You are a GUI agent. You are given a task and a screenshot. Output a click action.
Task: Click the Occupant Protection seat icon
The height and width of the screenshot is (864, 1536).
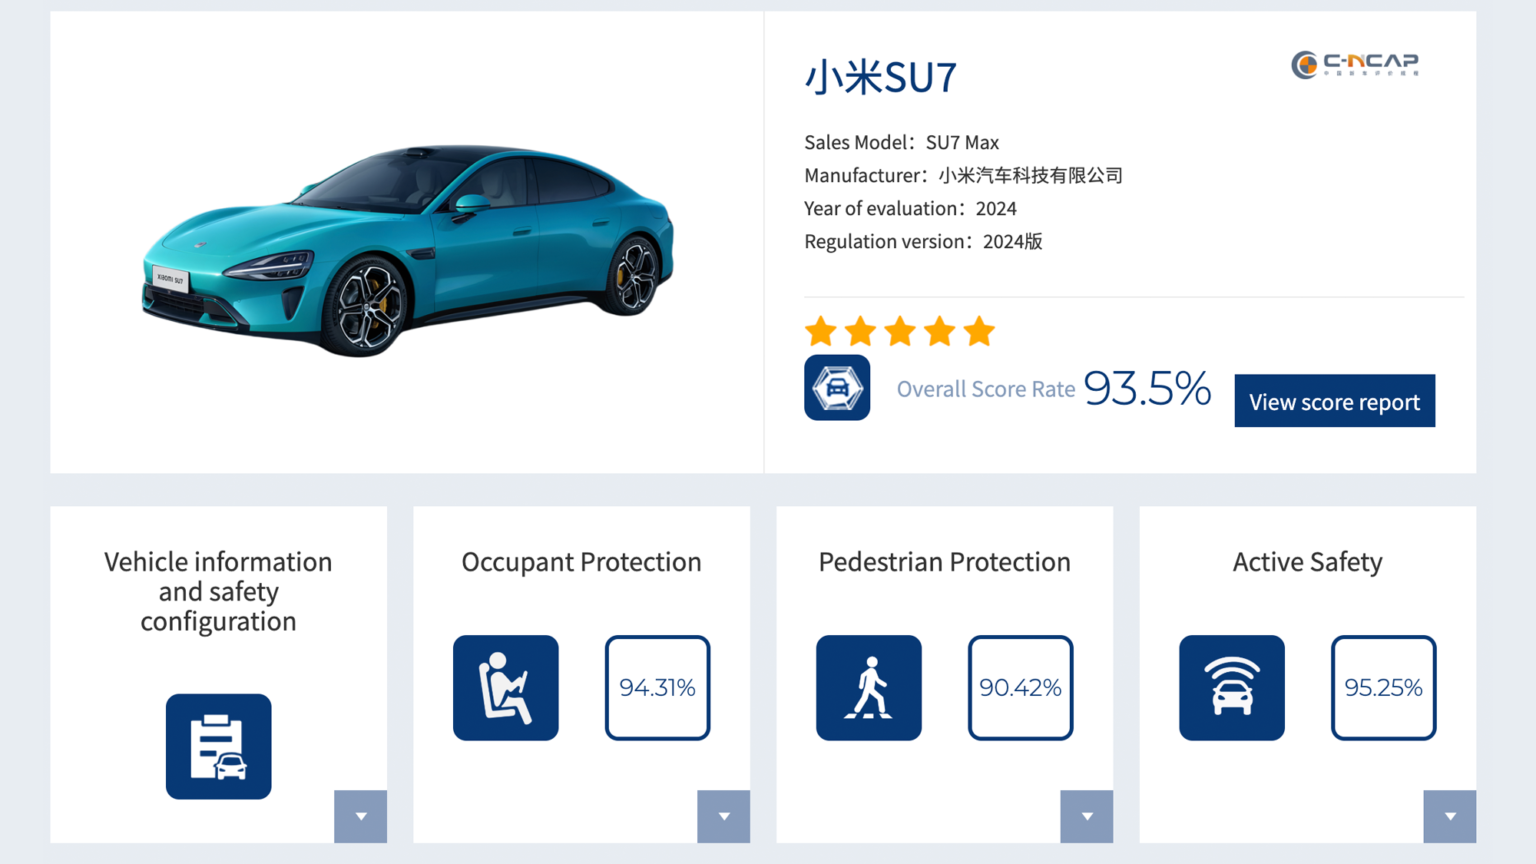[x=505, y=688]
